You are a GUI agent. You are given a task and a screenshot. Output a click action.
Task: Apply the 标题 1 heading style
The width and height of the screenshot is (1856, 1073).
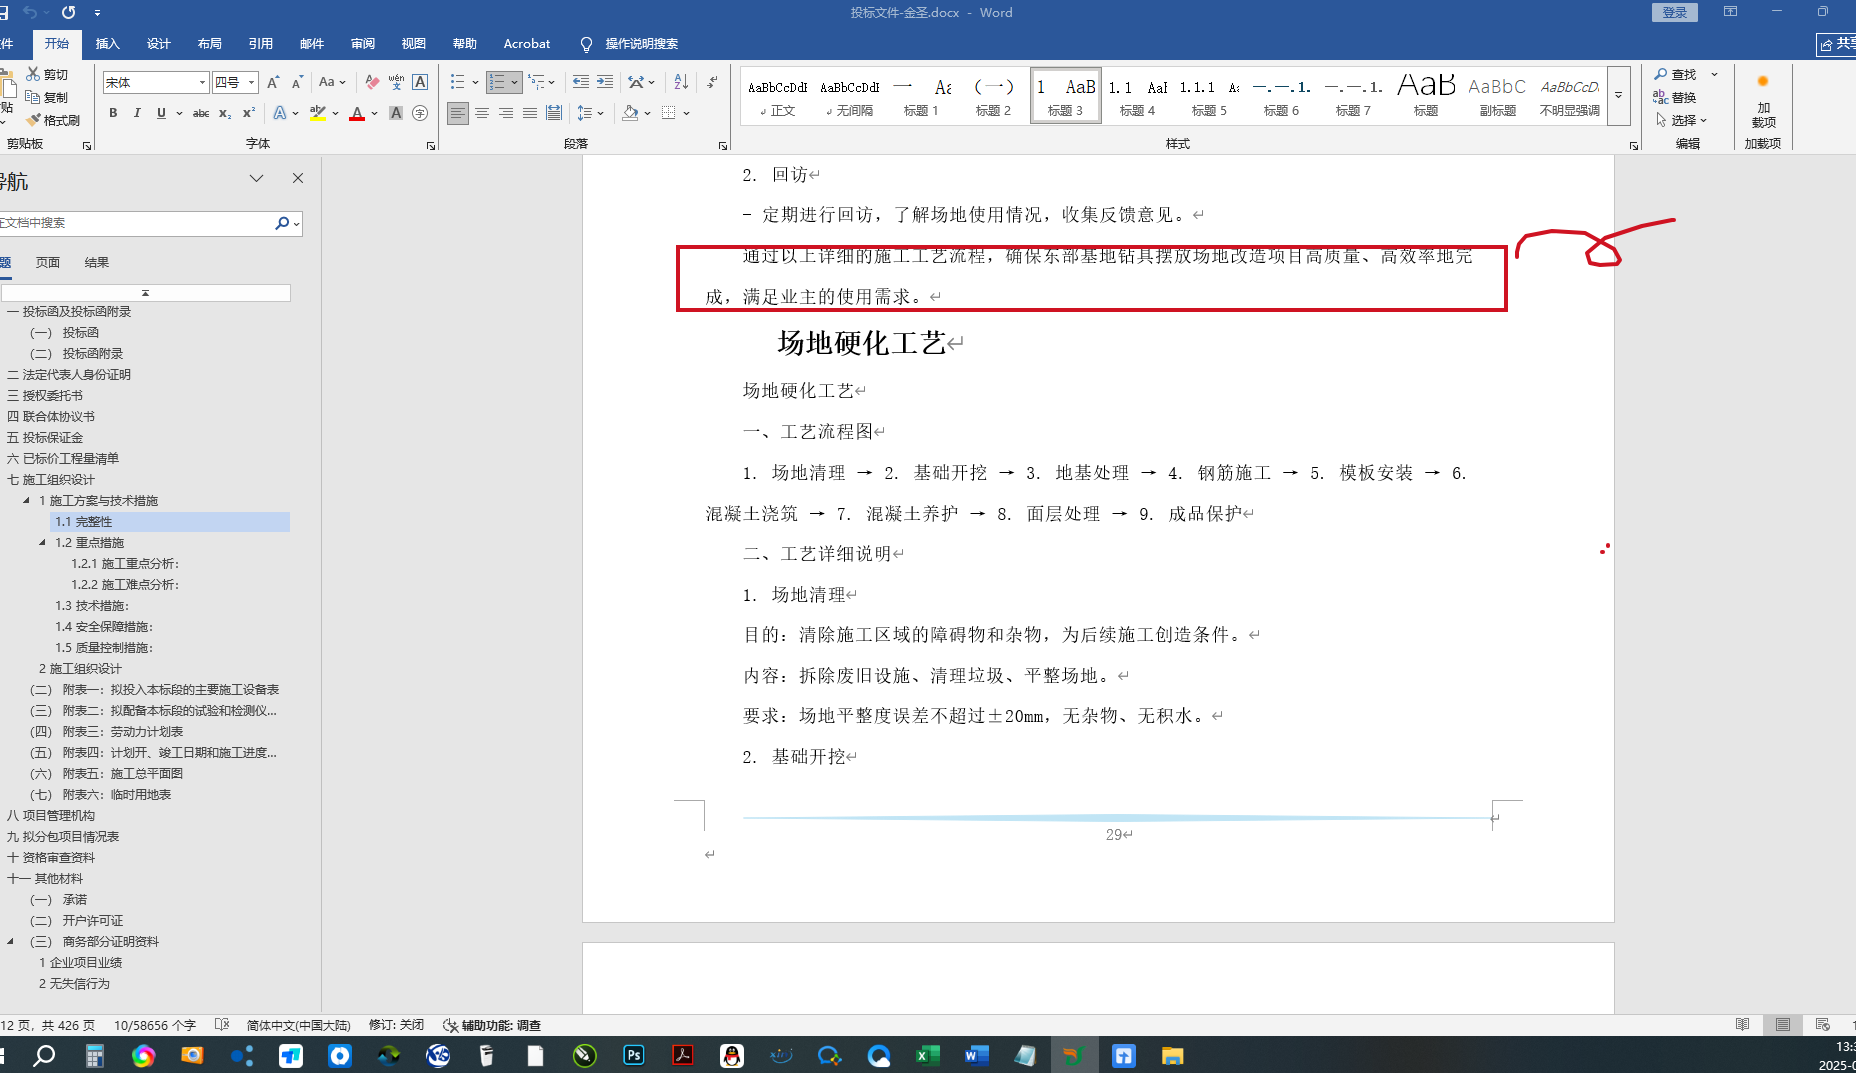point(921,96)
